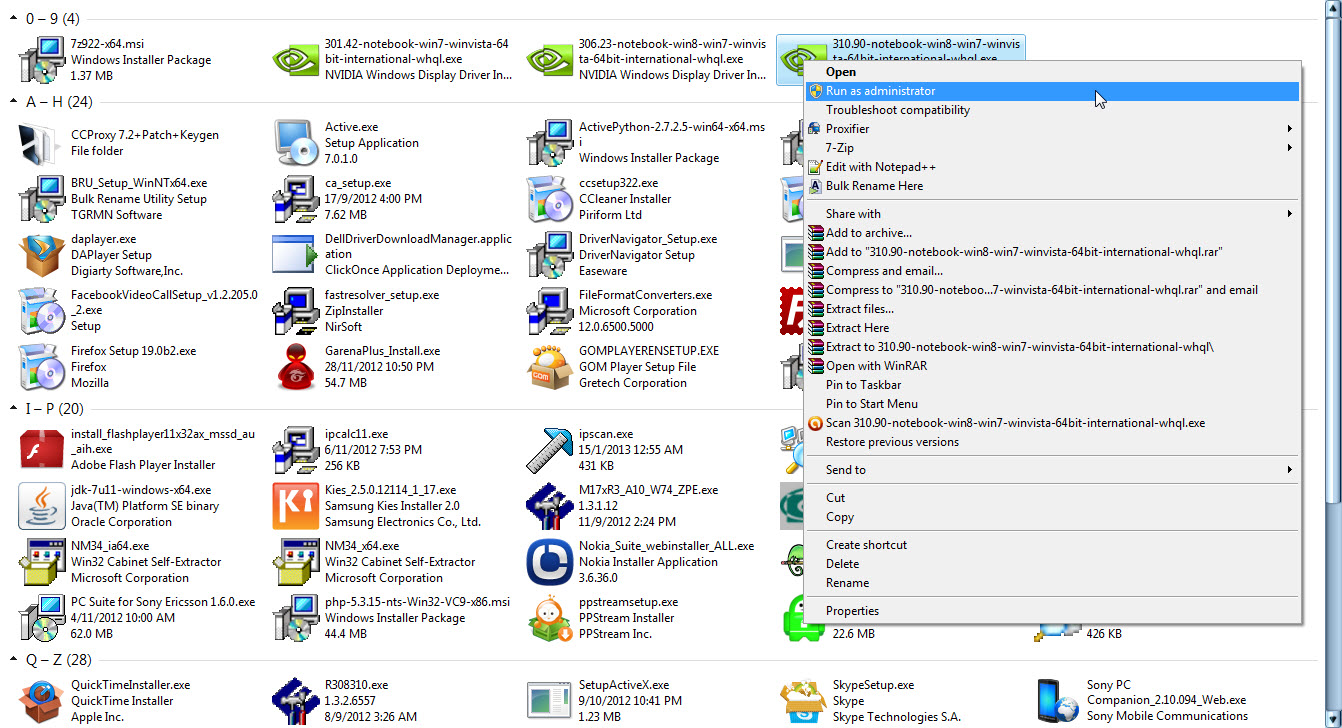Choose Restore previous versions
The width and height of the screenshot is (1342, 728).
pyautogui.click(x=1053, y=442)
